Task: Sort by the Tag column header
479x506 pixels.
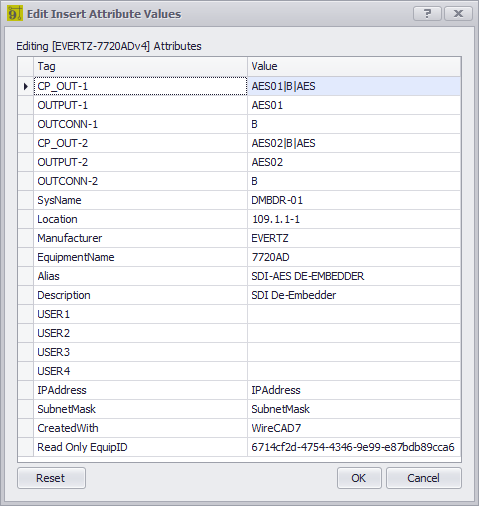Action: point(140,66)
